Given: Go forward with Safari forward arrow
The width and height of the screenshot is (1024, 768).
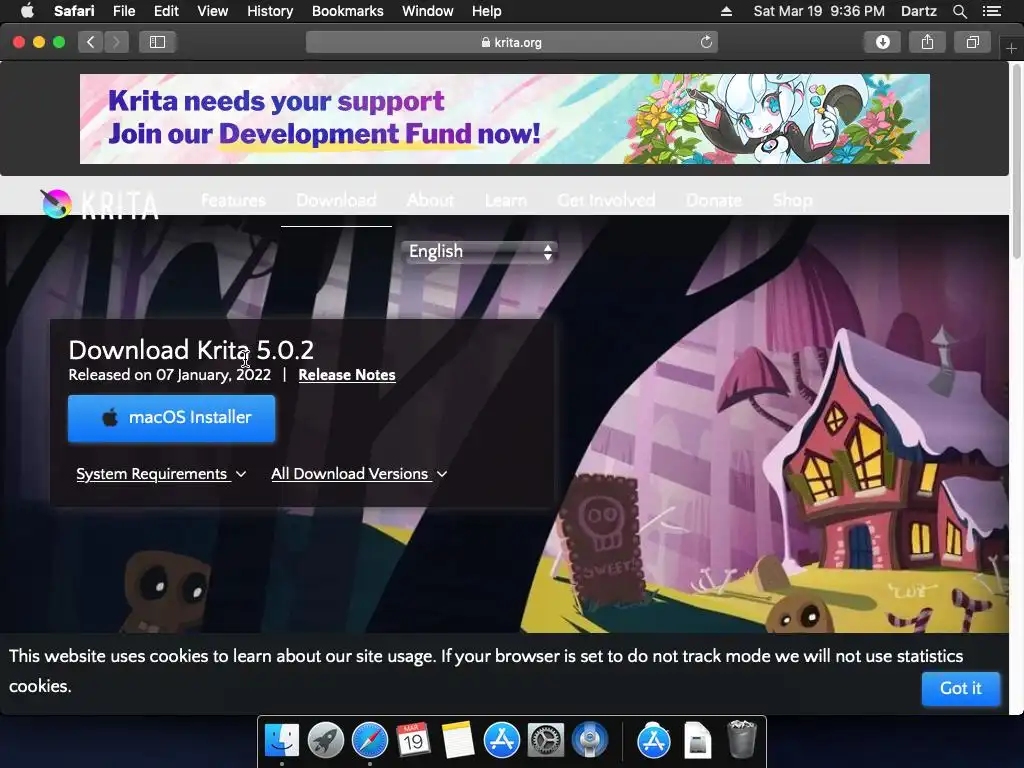Looking at the screenshot, I should pyautogui.click(x=116, y=42).
